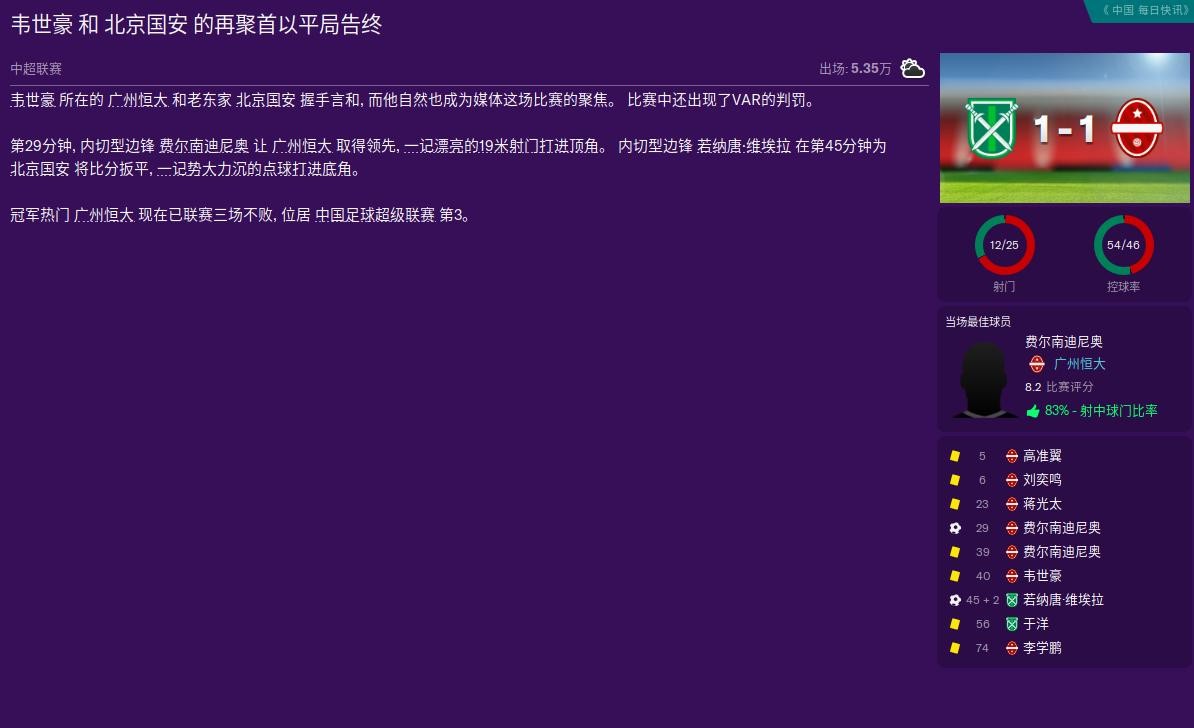
Task: Click the shots 12/25 donut chart
Action: pos(1004,245)
